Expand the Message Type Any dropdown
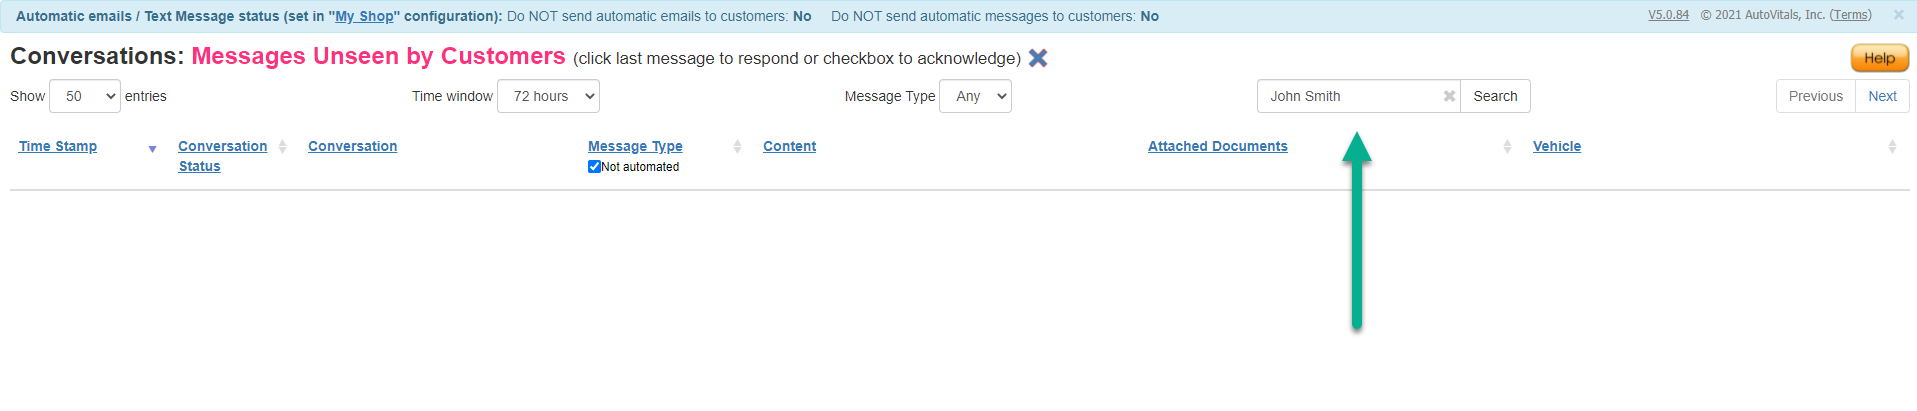The width and height of the screenshot is (1917, 411). coord(975,96)
